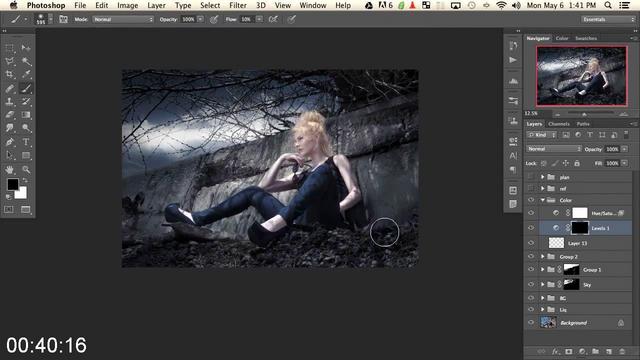
Task: Select the Move tool
Action: (26, 48)
